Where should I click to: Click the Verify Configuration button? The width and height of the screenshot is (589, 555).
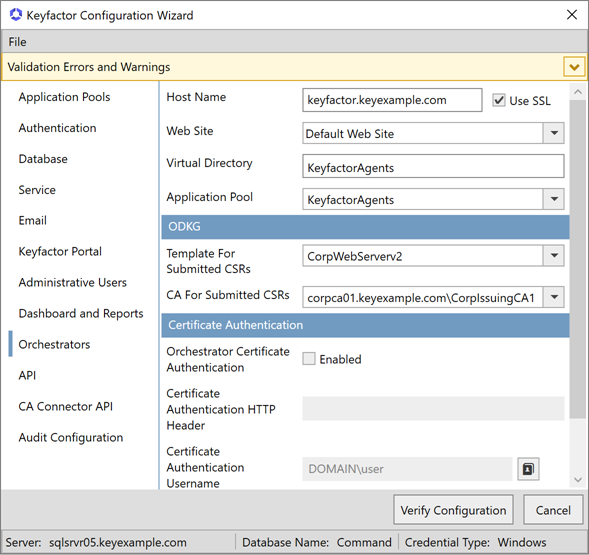click(x=453, y=510)
